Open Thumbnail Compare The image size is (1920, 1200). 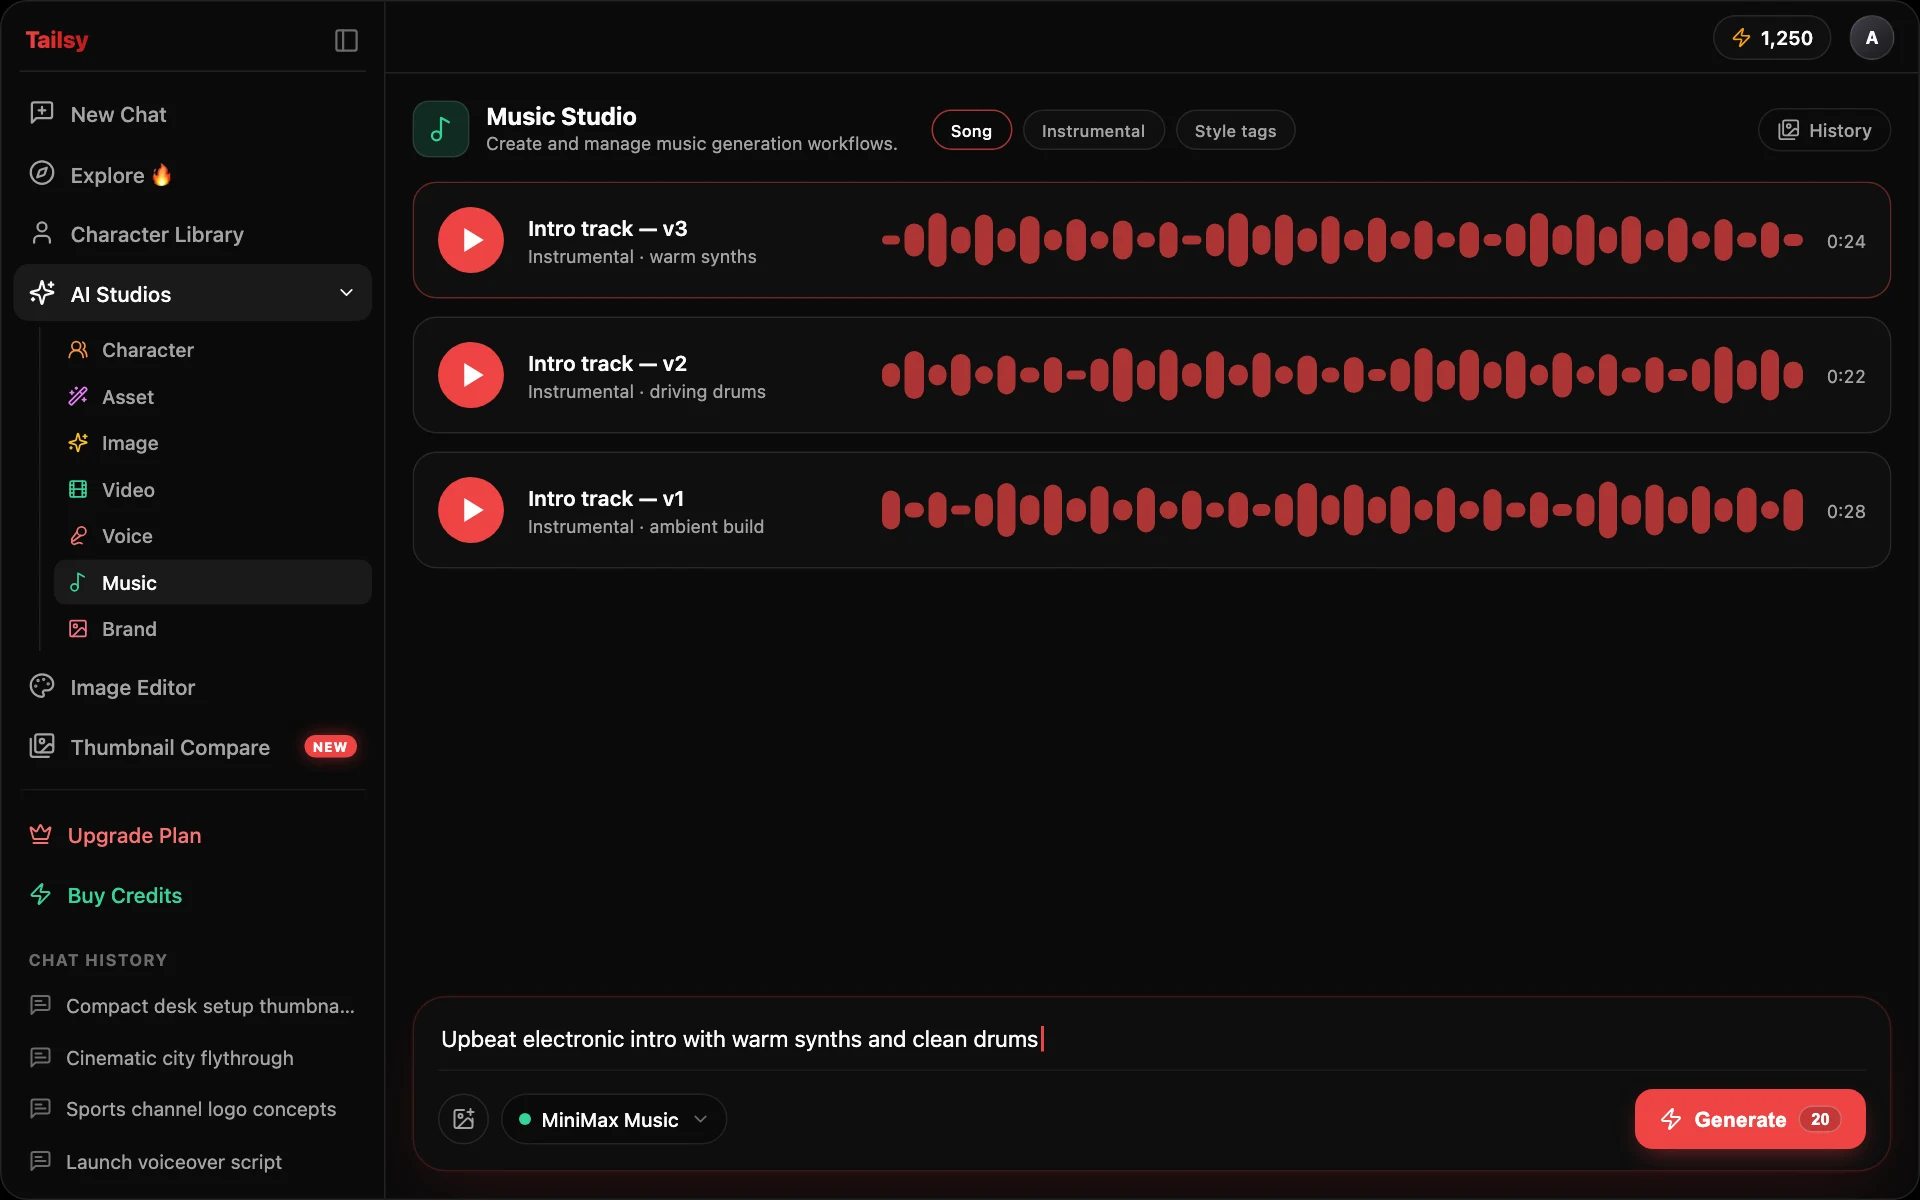pos(193,747)
